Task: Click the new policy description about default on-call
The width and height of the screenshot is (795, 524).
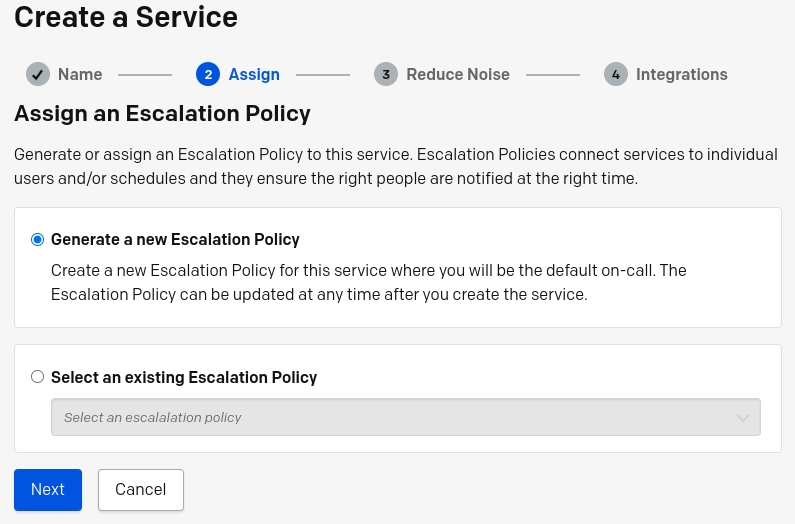Action: (x=369, y=282)
